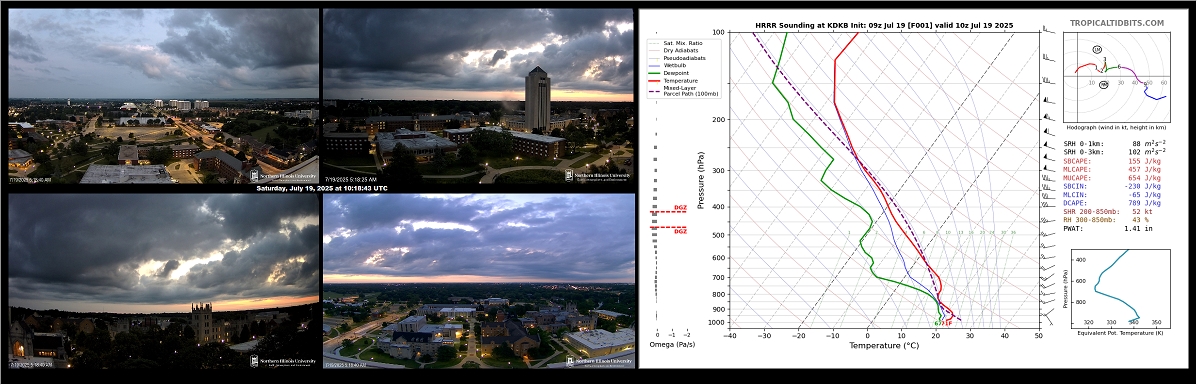Open the top-right tower webcam view
Screen dimensions: 1197x385
tap(479, 96)
